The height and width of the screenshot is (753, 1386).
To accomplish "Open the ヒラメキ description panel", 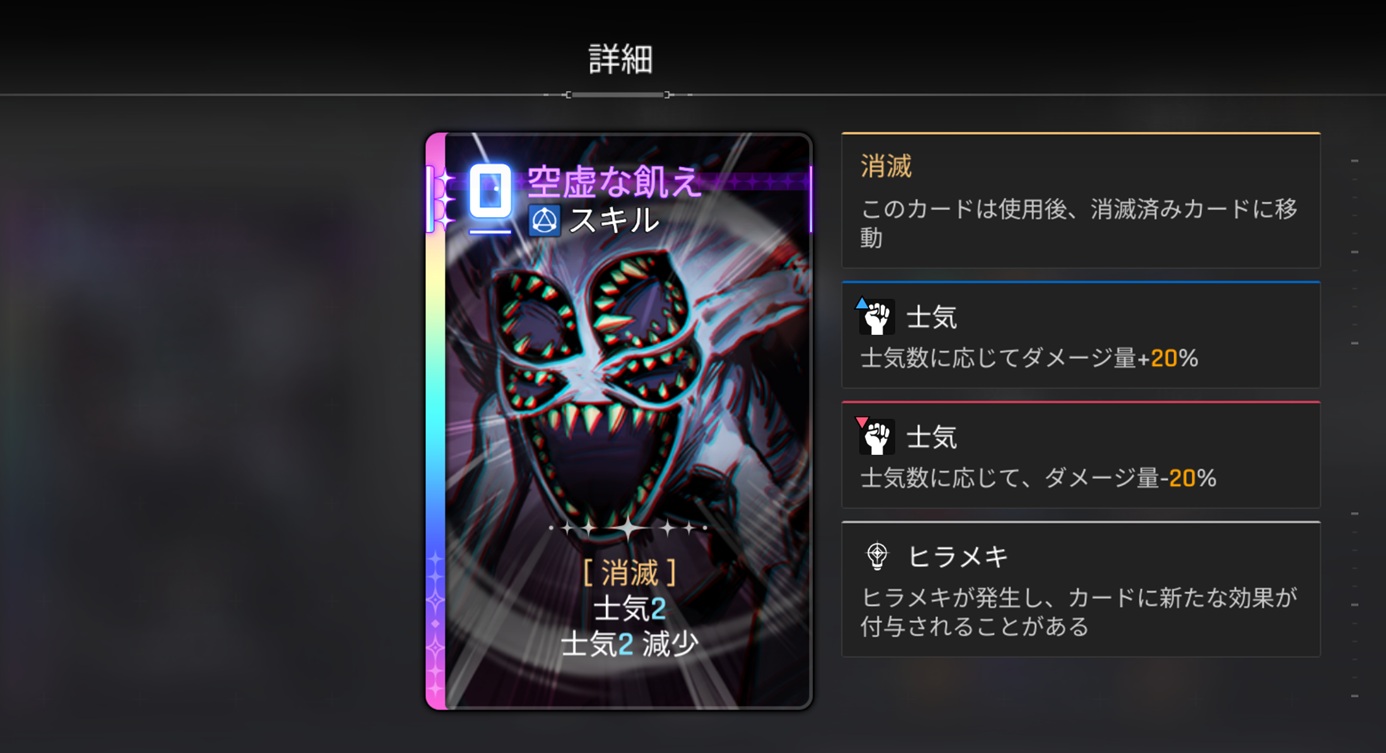I will click(1081, 589).
